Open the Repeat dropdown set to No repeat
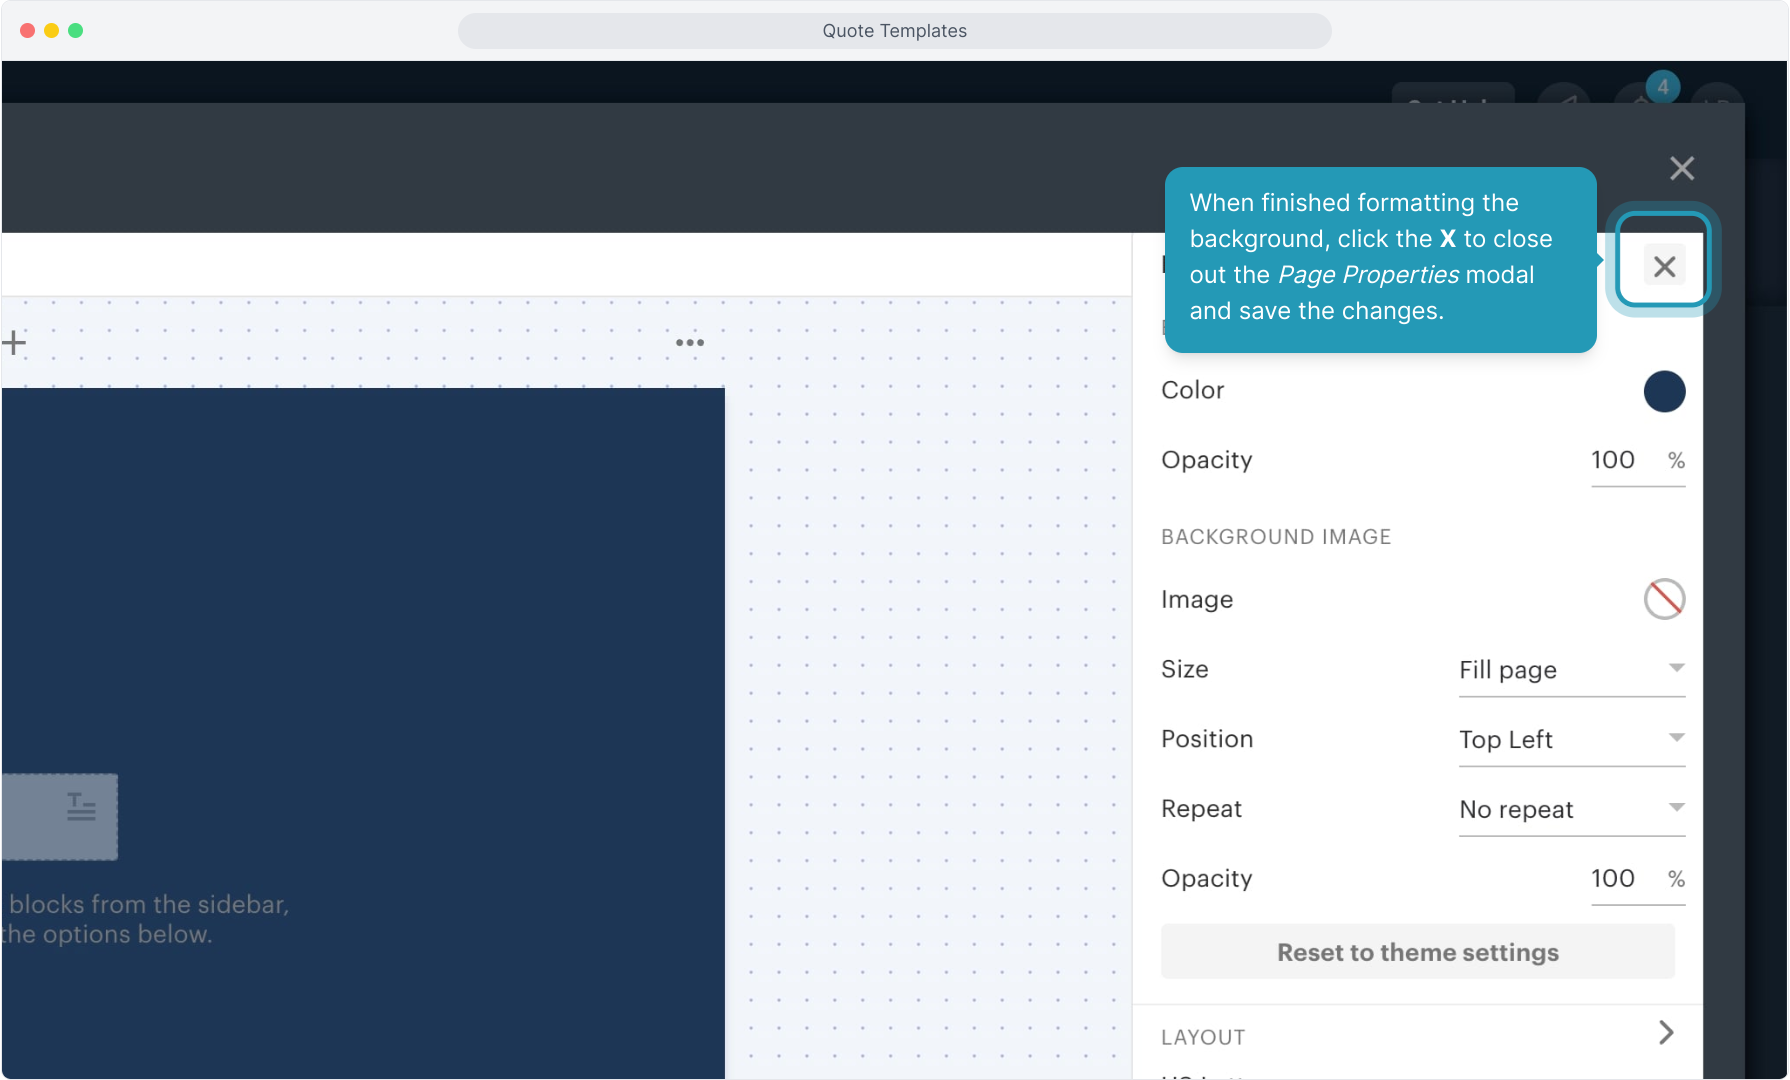This screenshot has width=1790, height=1080. click(x=1572, y=810)
